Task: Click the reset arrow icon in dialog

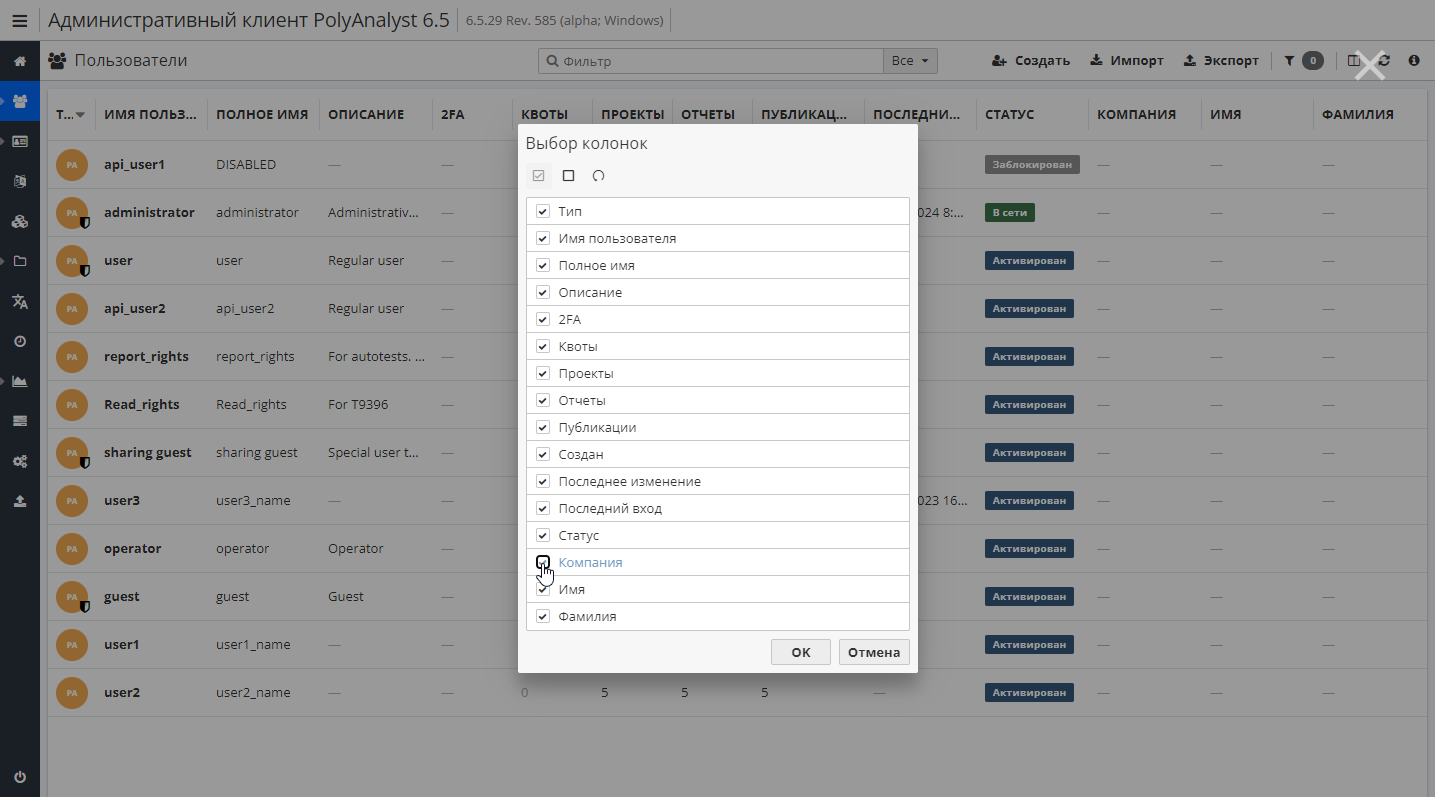Action: tap(598, 176)
